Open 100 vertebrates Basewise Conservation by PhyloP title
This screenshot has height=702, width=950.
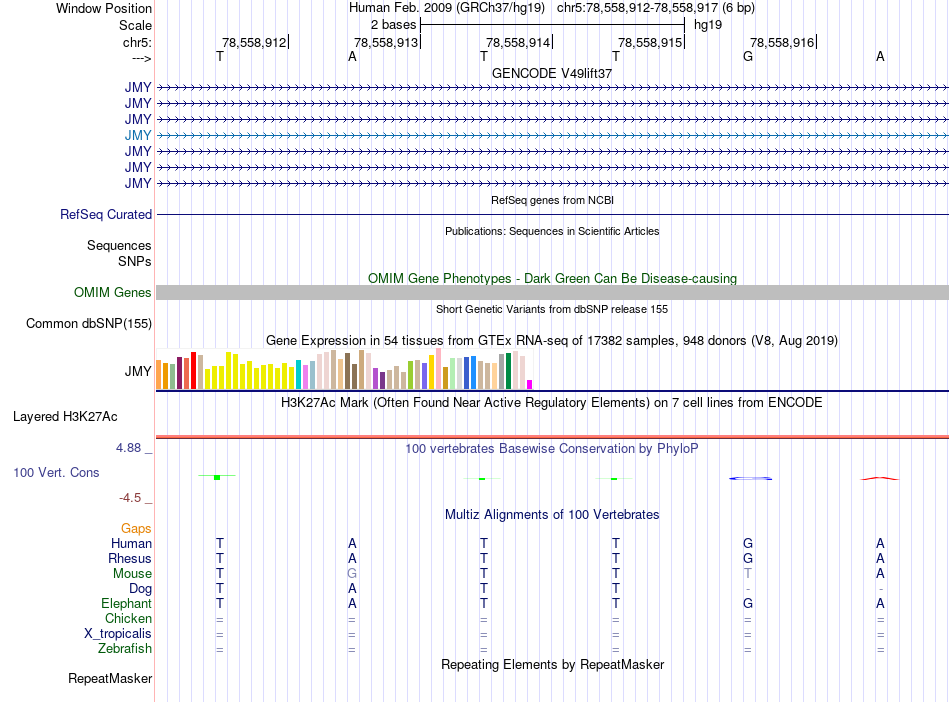pyautogui.click(x=552, y=449)
